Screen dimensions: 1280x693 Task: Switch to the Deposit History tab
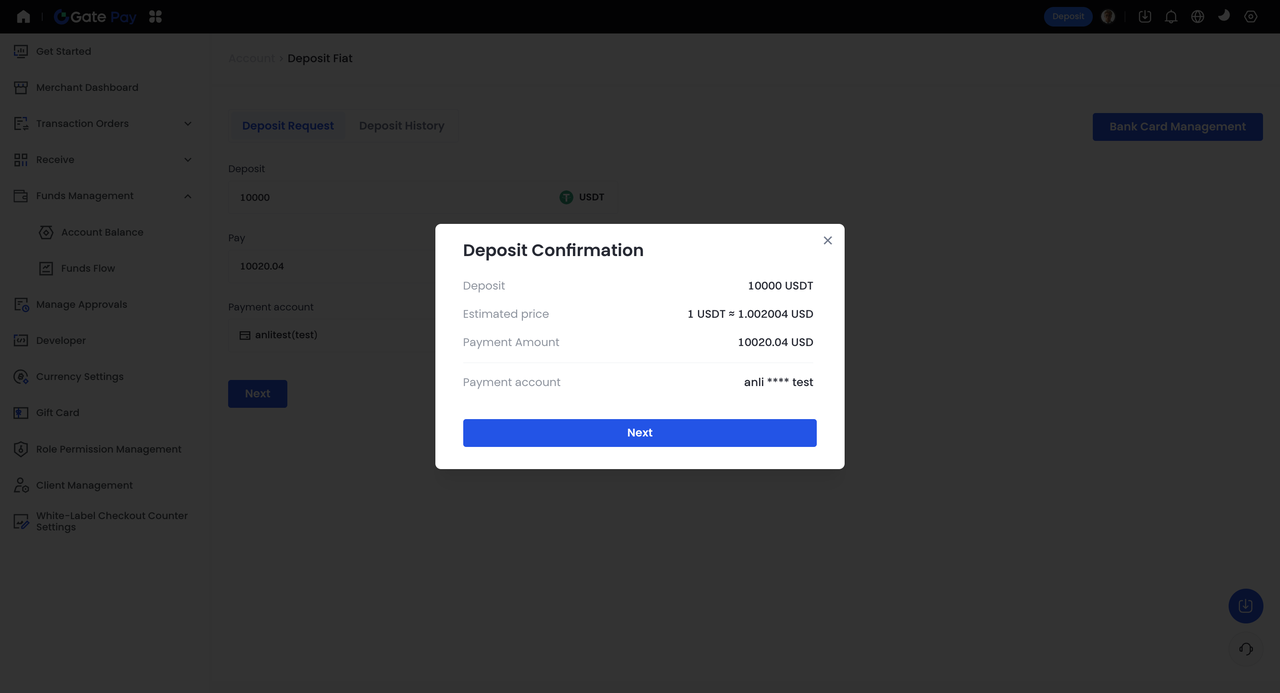401,126
